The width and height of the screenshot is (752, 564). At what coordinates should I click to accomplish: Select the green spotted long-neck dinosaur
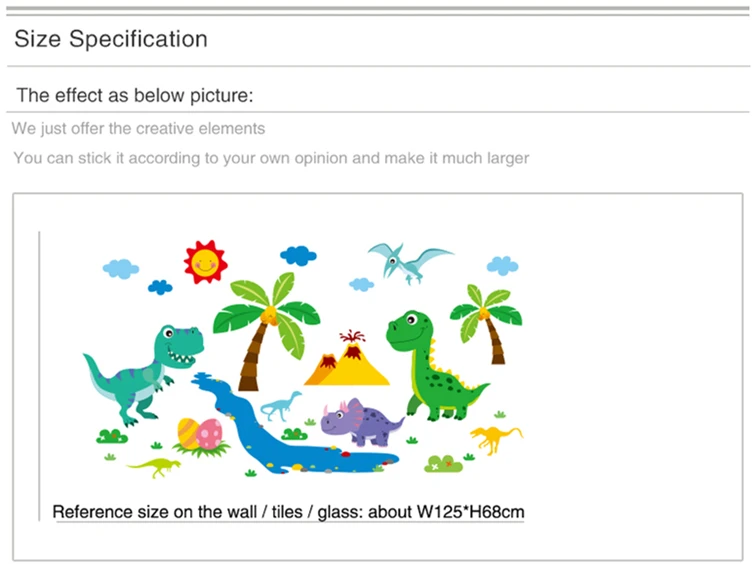click(435, 366)
